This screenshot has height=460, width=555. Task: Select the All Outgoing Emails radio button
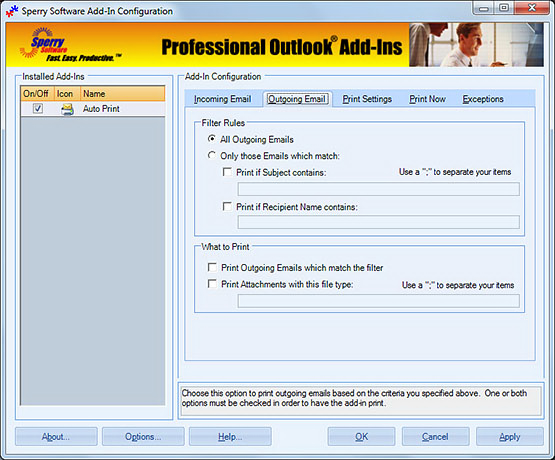coord(212,139)
